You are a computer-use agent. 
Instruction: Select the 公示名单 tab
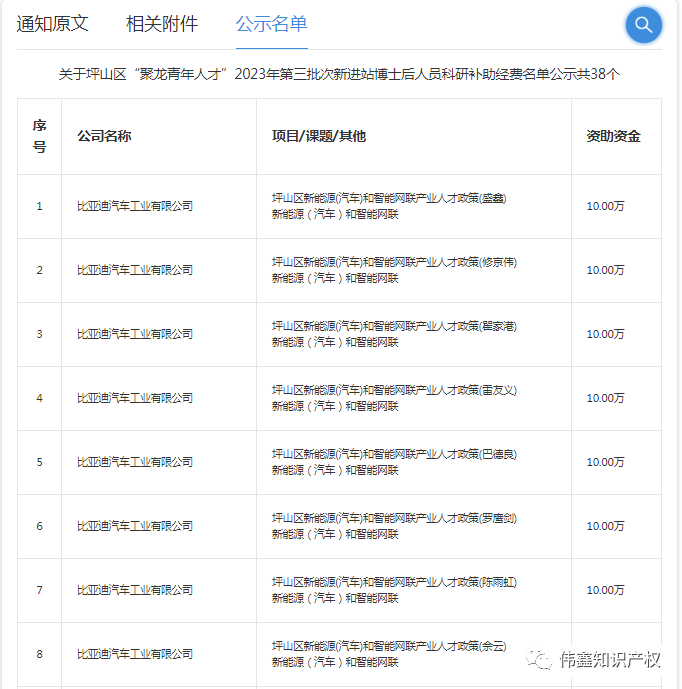tap(271, 24)
